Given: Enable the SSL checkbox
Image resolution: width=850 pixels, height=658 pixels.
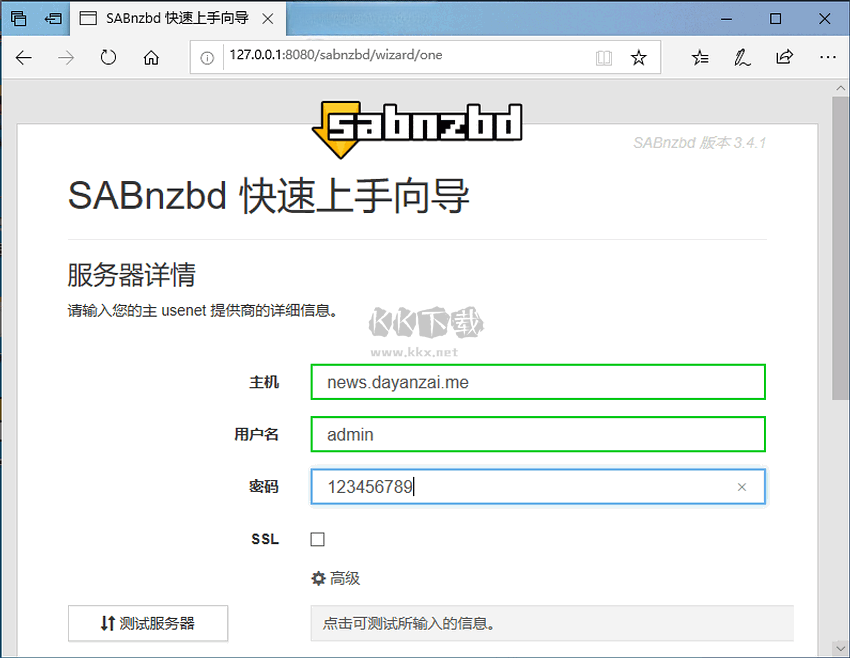Looking at the screenshot, I should [318, 539].
